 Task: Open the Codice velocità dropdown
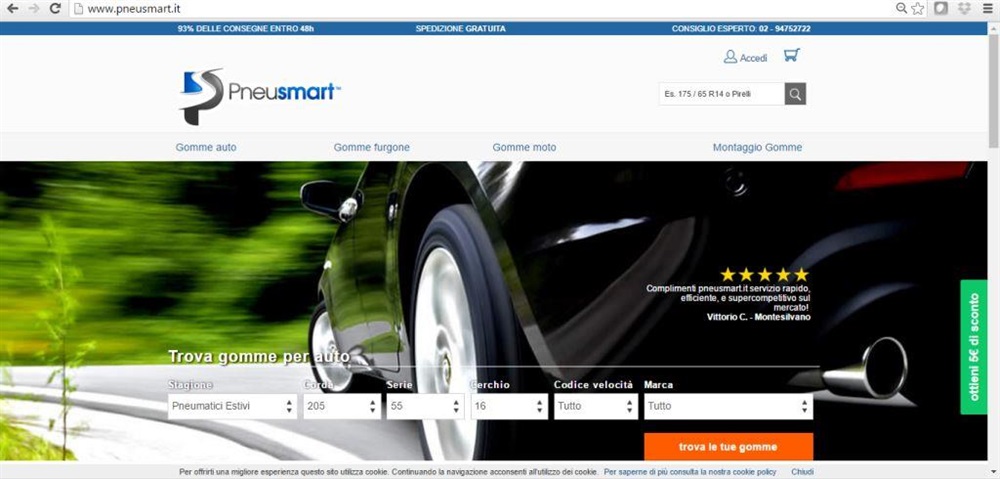pyautogui.click(x=596, y=406)
